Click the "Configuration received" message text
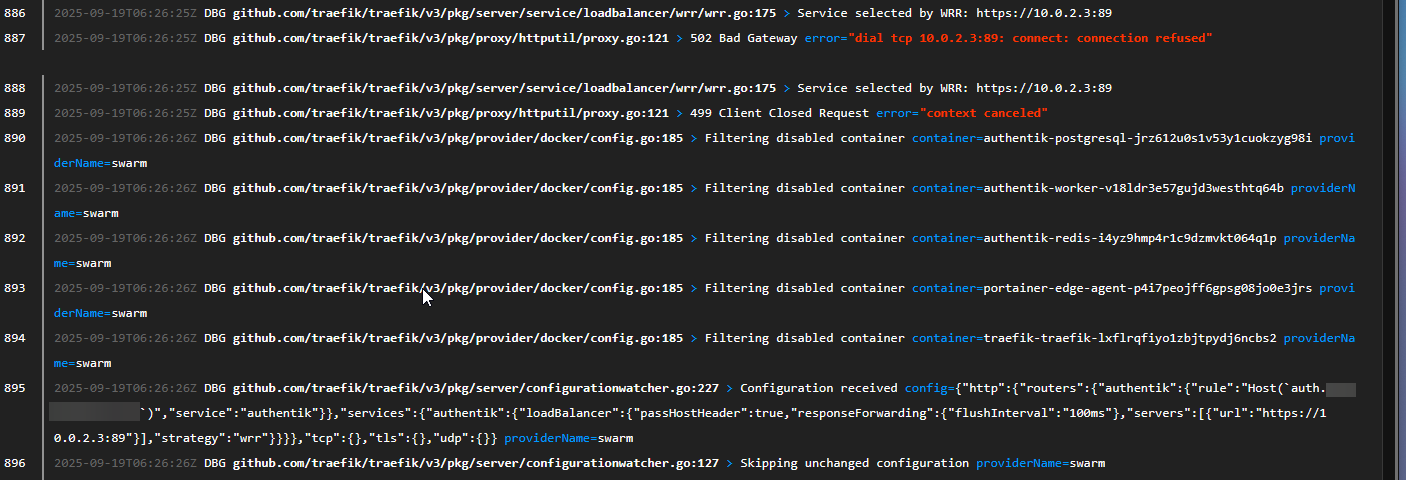 [x=819, y=388]
